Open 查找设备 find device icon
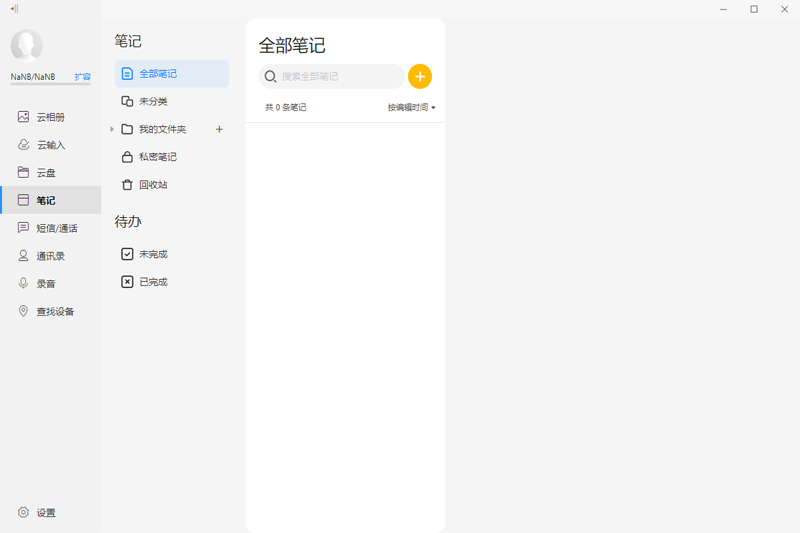 23,311
